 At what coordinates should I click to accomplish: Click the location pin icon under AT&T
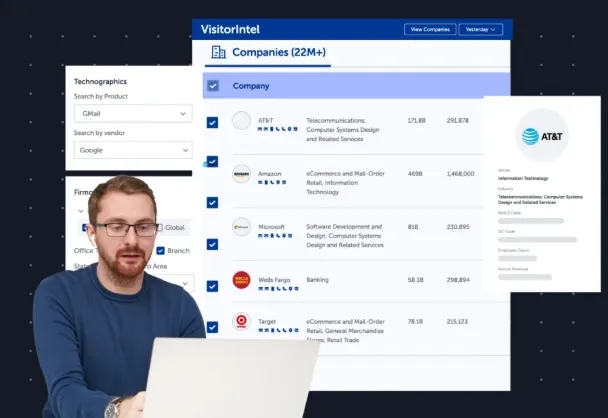[x=289, y=129]
